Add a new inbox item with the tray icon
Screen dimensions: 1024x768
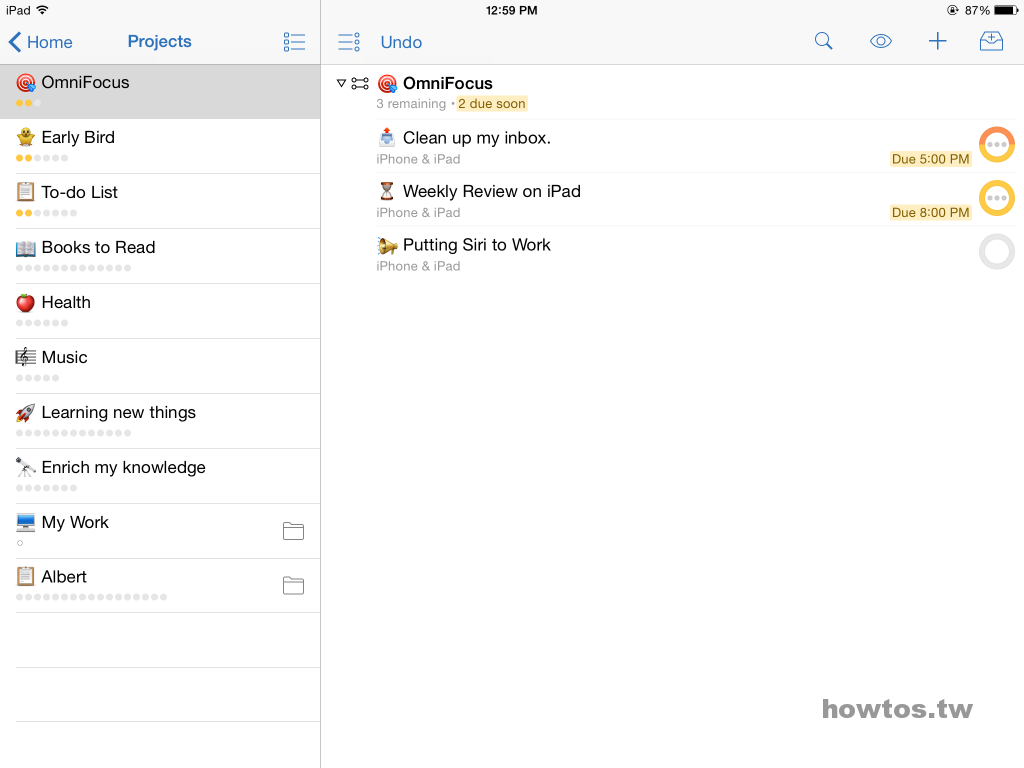pos(991,41)
